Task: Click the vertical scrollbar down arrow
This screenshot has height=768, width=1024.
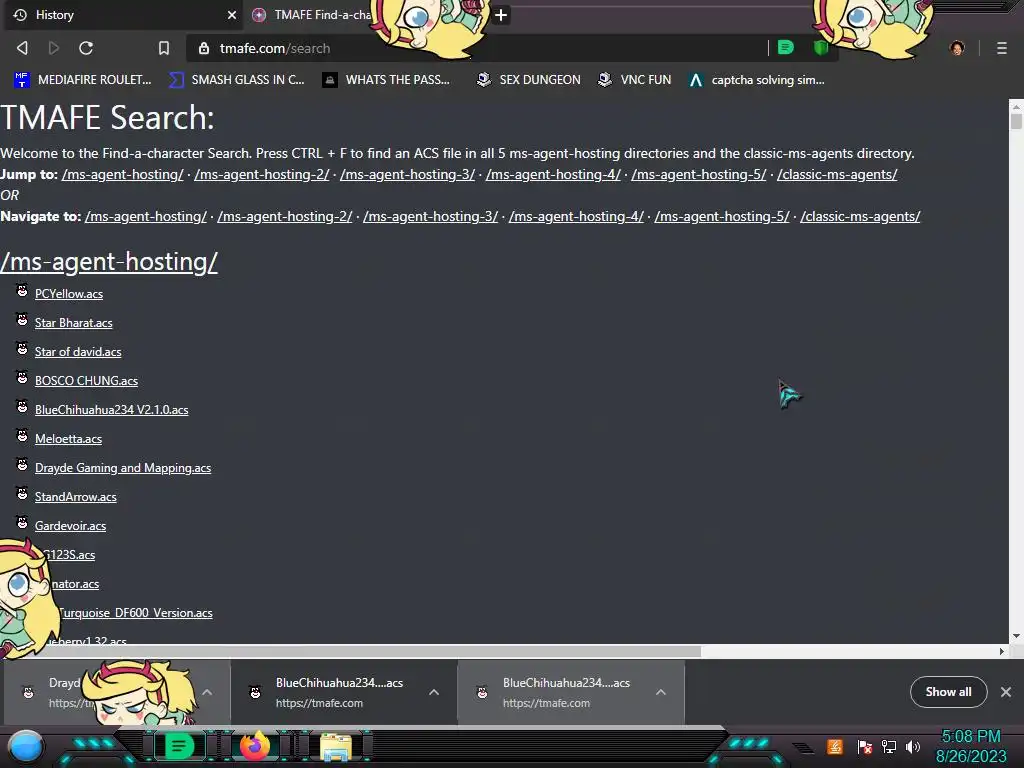Action: (1016, 636)
